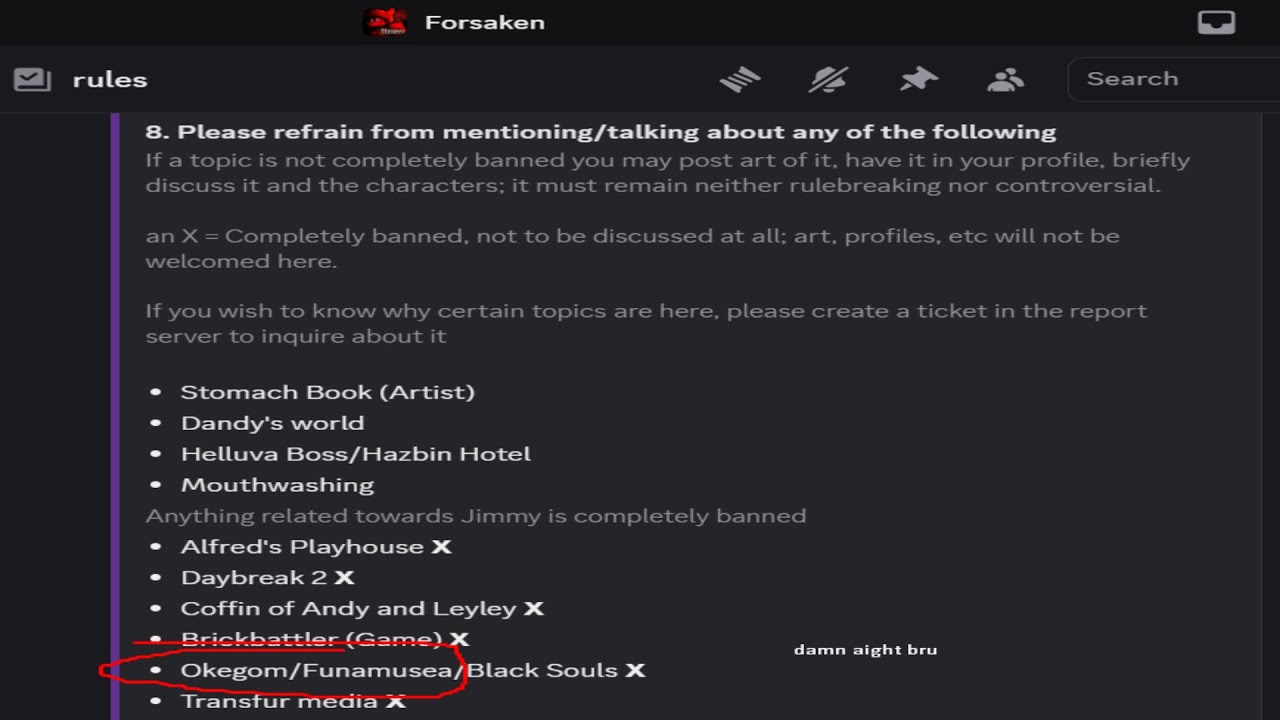Open the Inbox icon at top right
This screenshot has width=1280, height=720.
1216,22
